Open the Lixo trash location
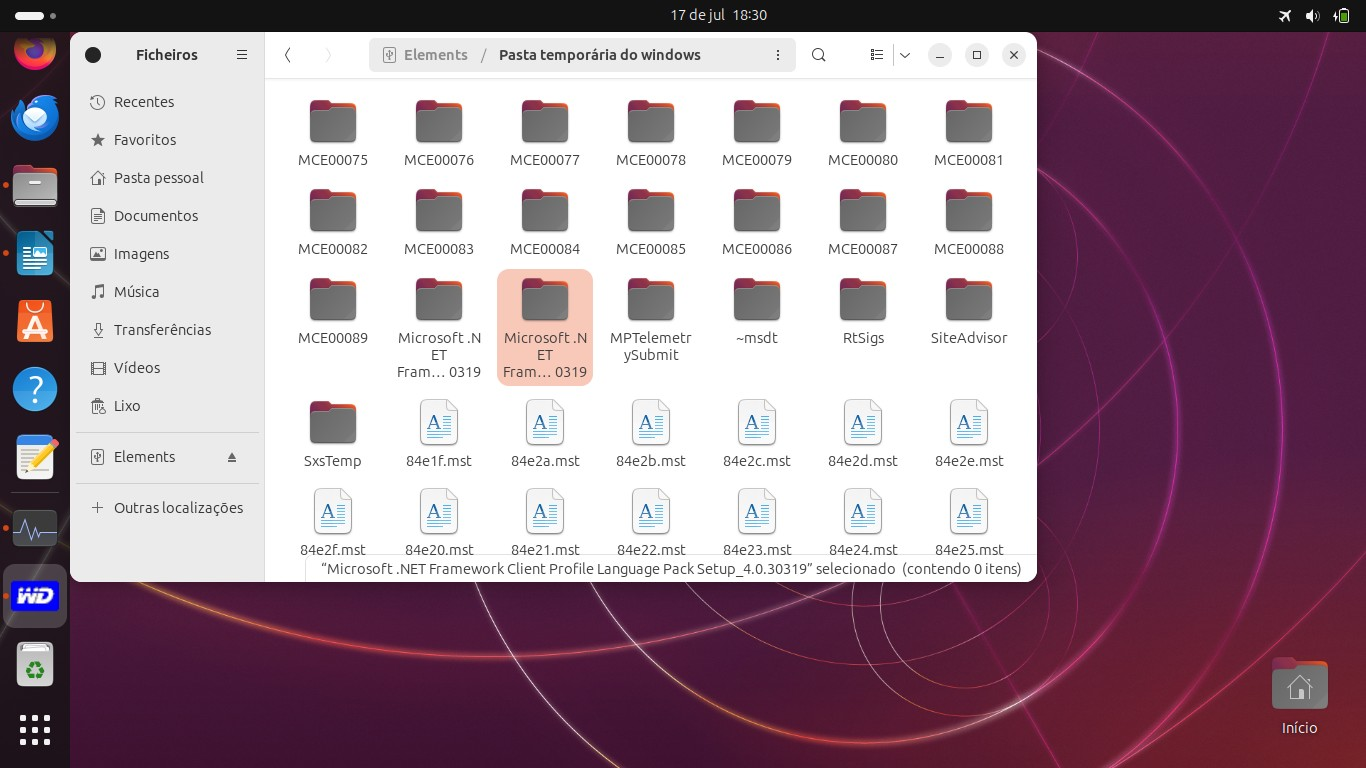This screenshot has width=1366, height=768. point(127,406)
